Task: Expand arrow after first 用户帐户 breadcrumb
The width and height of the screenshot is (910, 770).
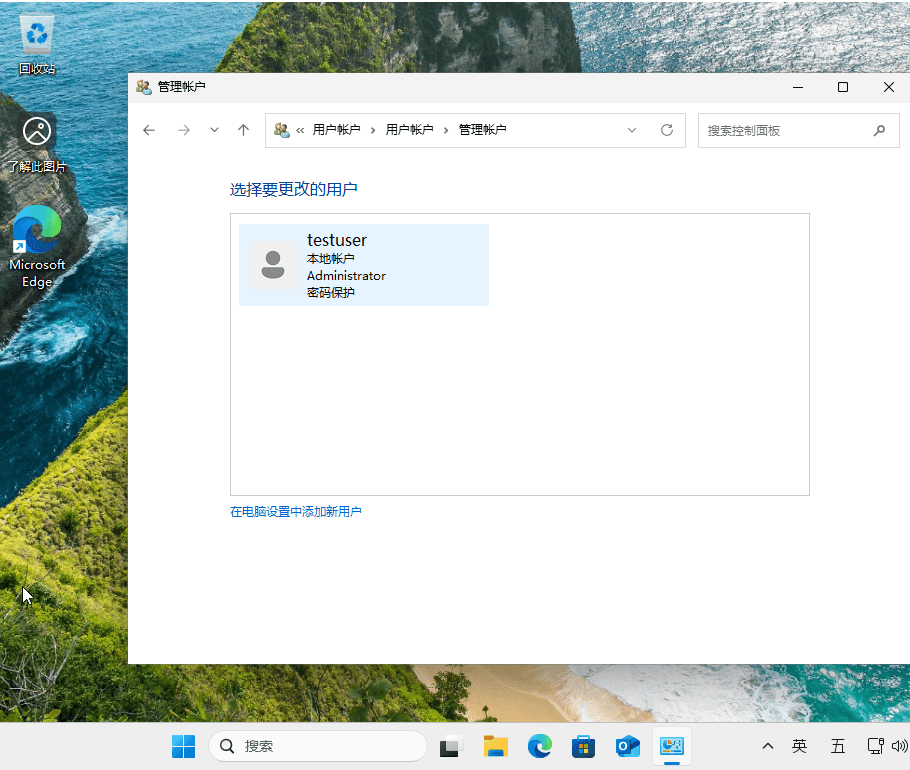Action: tap(373, 131)
